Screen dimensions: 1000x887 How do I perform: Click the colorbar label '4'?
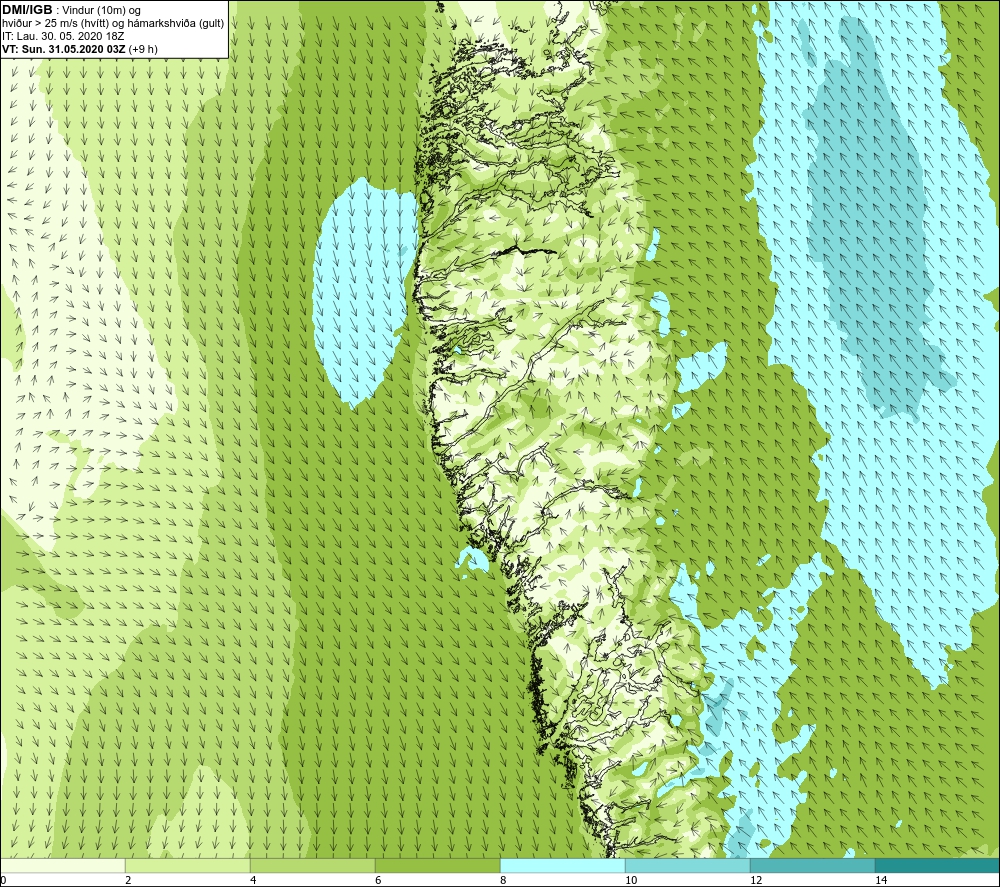pos(253,880)
